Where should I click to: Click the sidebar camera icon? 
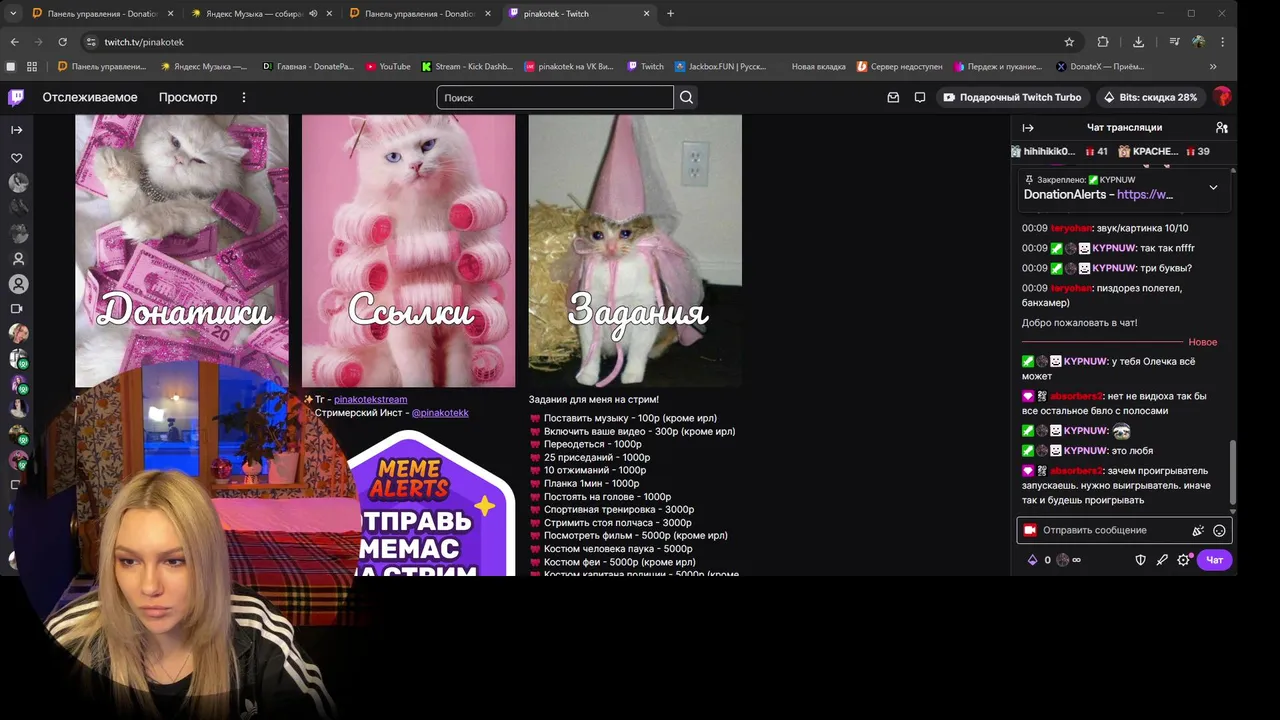coord(16,309)
